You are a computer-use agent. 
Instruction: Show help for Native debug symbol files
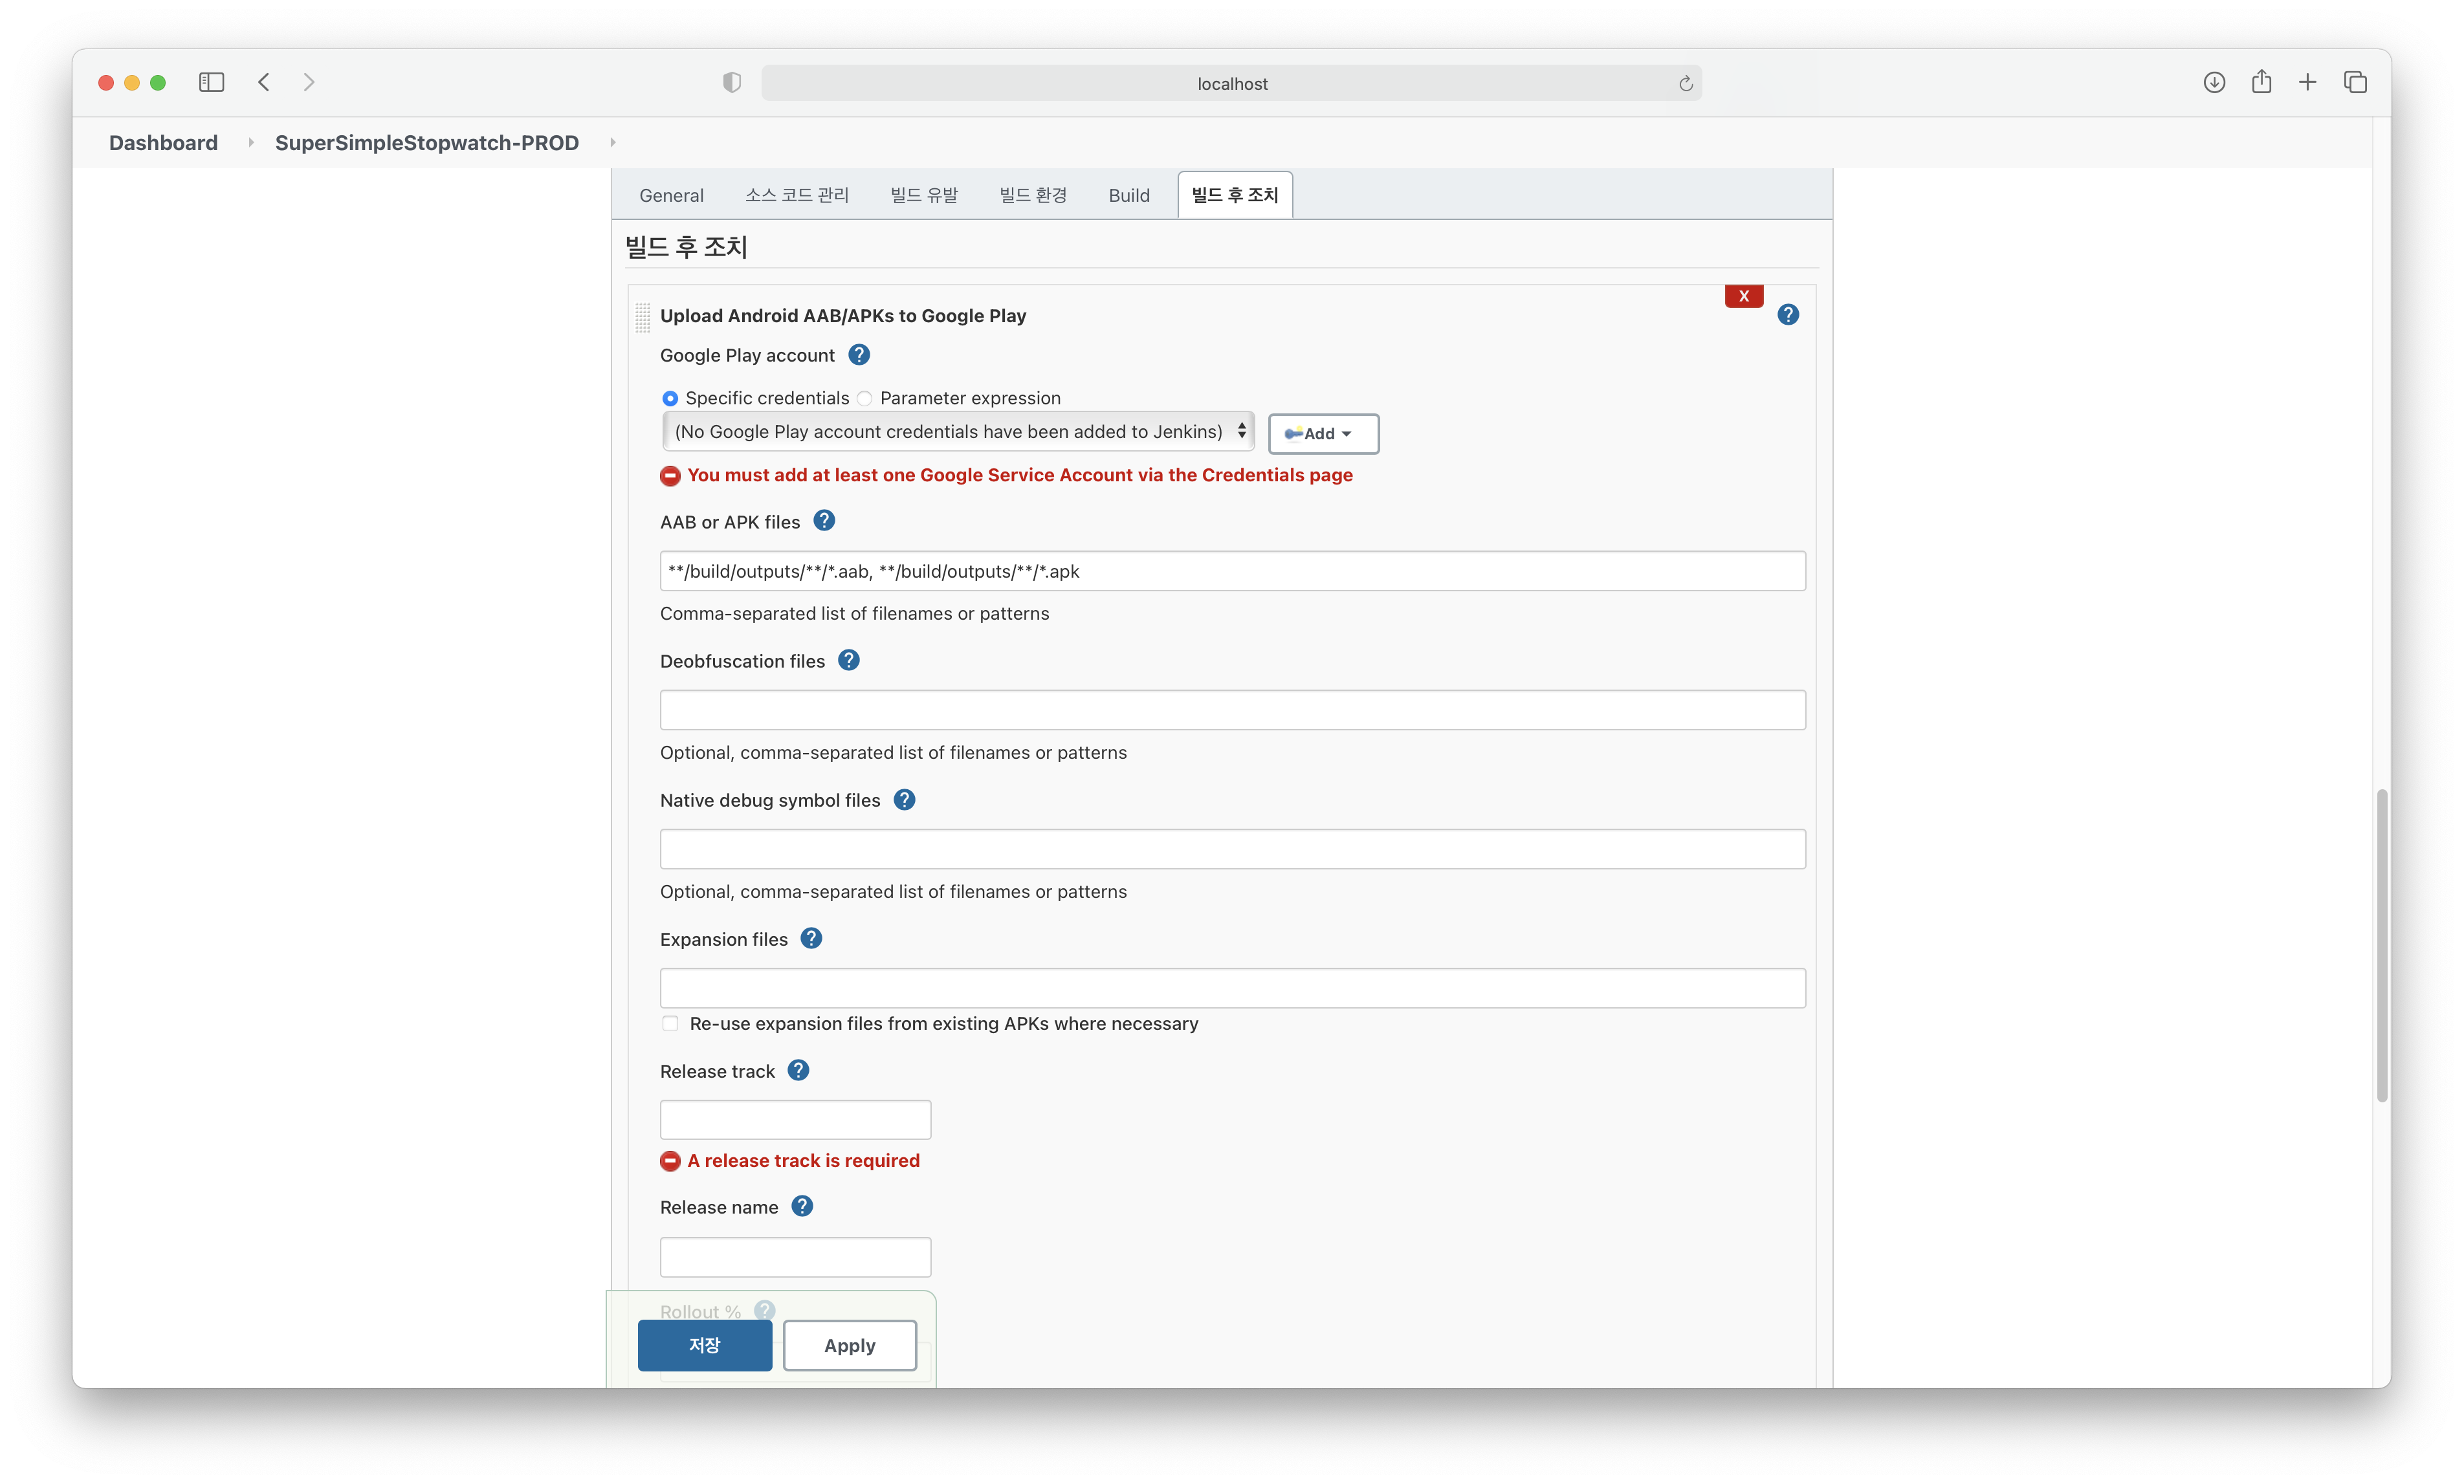pos(904,800)
